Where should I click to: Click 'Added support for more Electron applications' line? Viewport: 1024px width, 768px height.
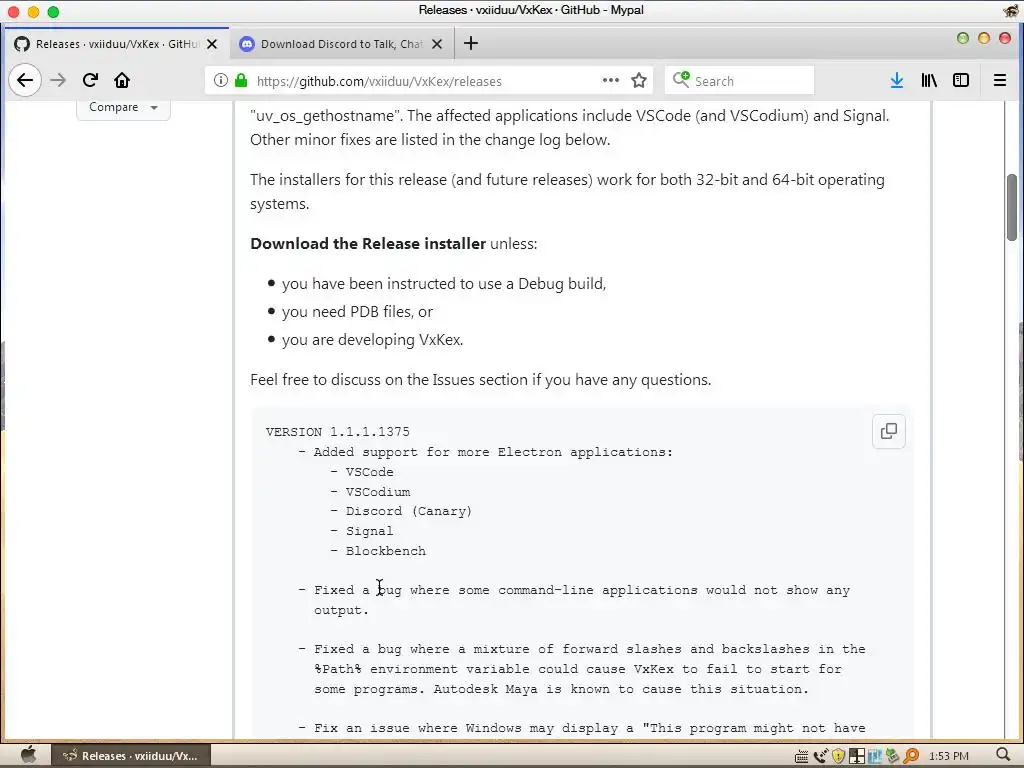click(485, 452)
